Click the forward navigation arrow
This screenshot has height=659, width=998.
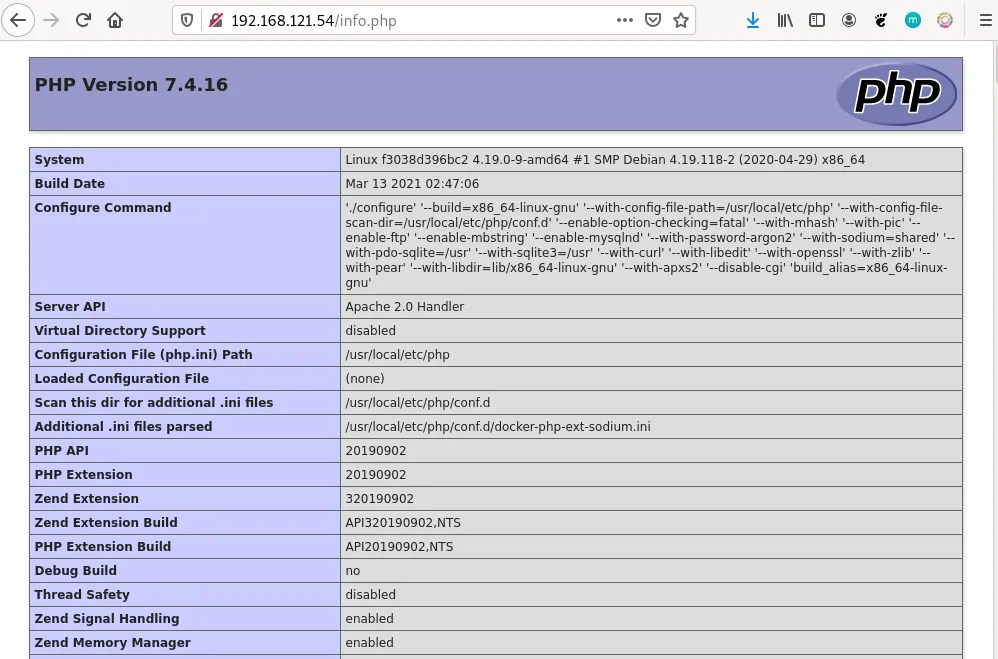tap(51, 20)
